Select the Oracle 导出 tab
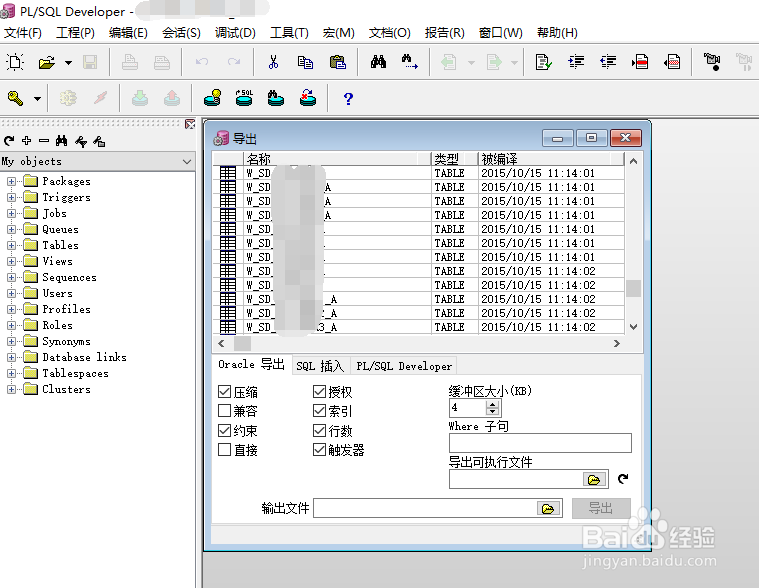759x588 pixels. point(251,364)
